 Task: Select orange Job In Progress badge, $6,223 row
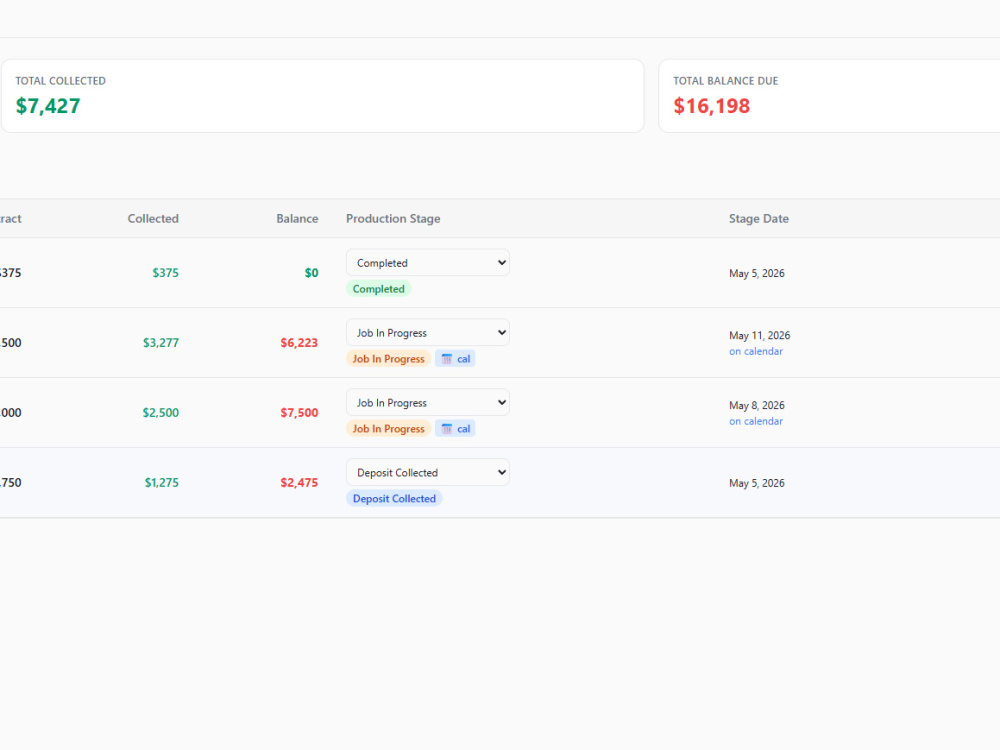pos(388,358)
